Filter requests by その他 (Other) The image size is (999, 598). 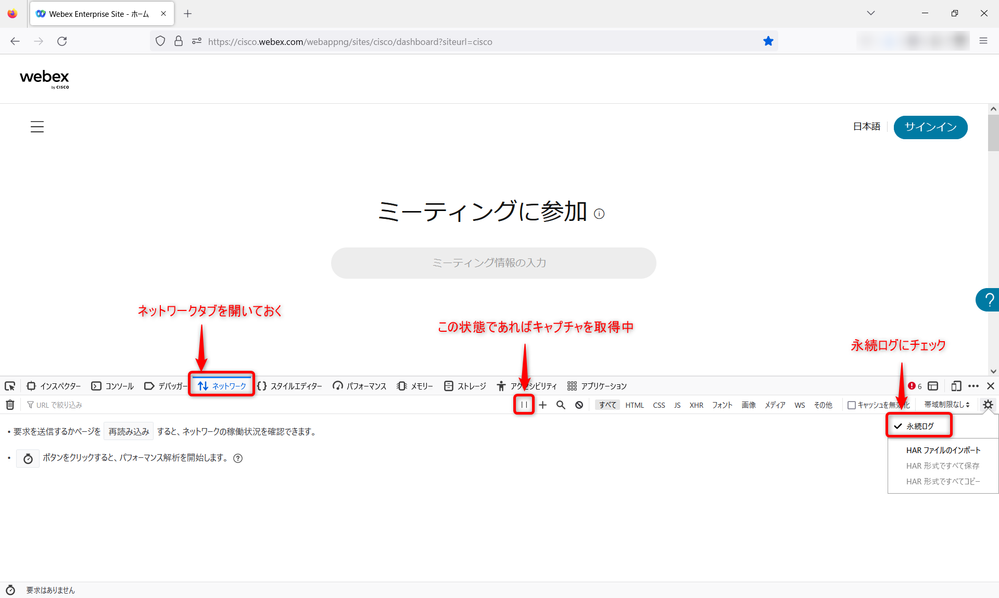[823, 405]
